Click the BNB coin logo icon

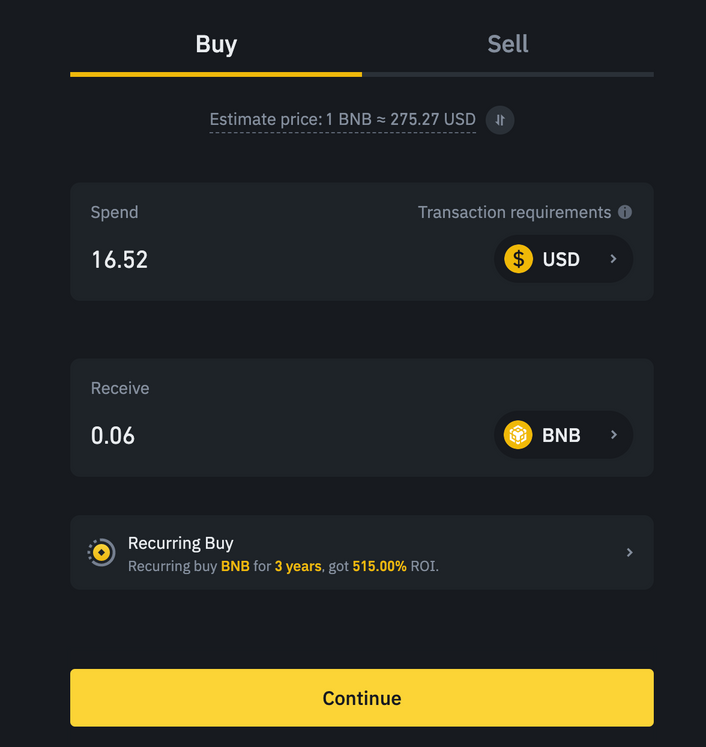[x=518, y=435]
